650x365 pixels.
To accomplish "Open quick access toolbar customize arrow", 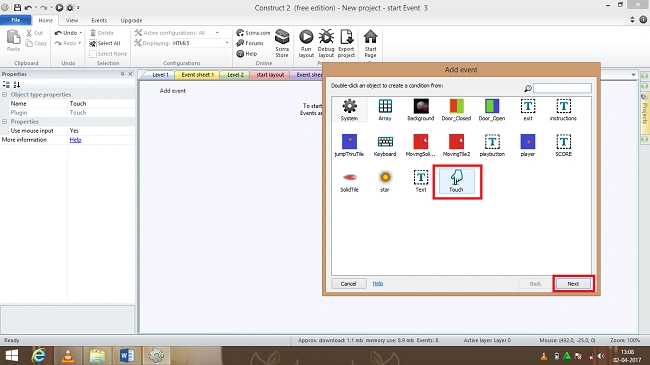I will point(78,7).
